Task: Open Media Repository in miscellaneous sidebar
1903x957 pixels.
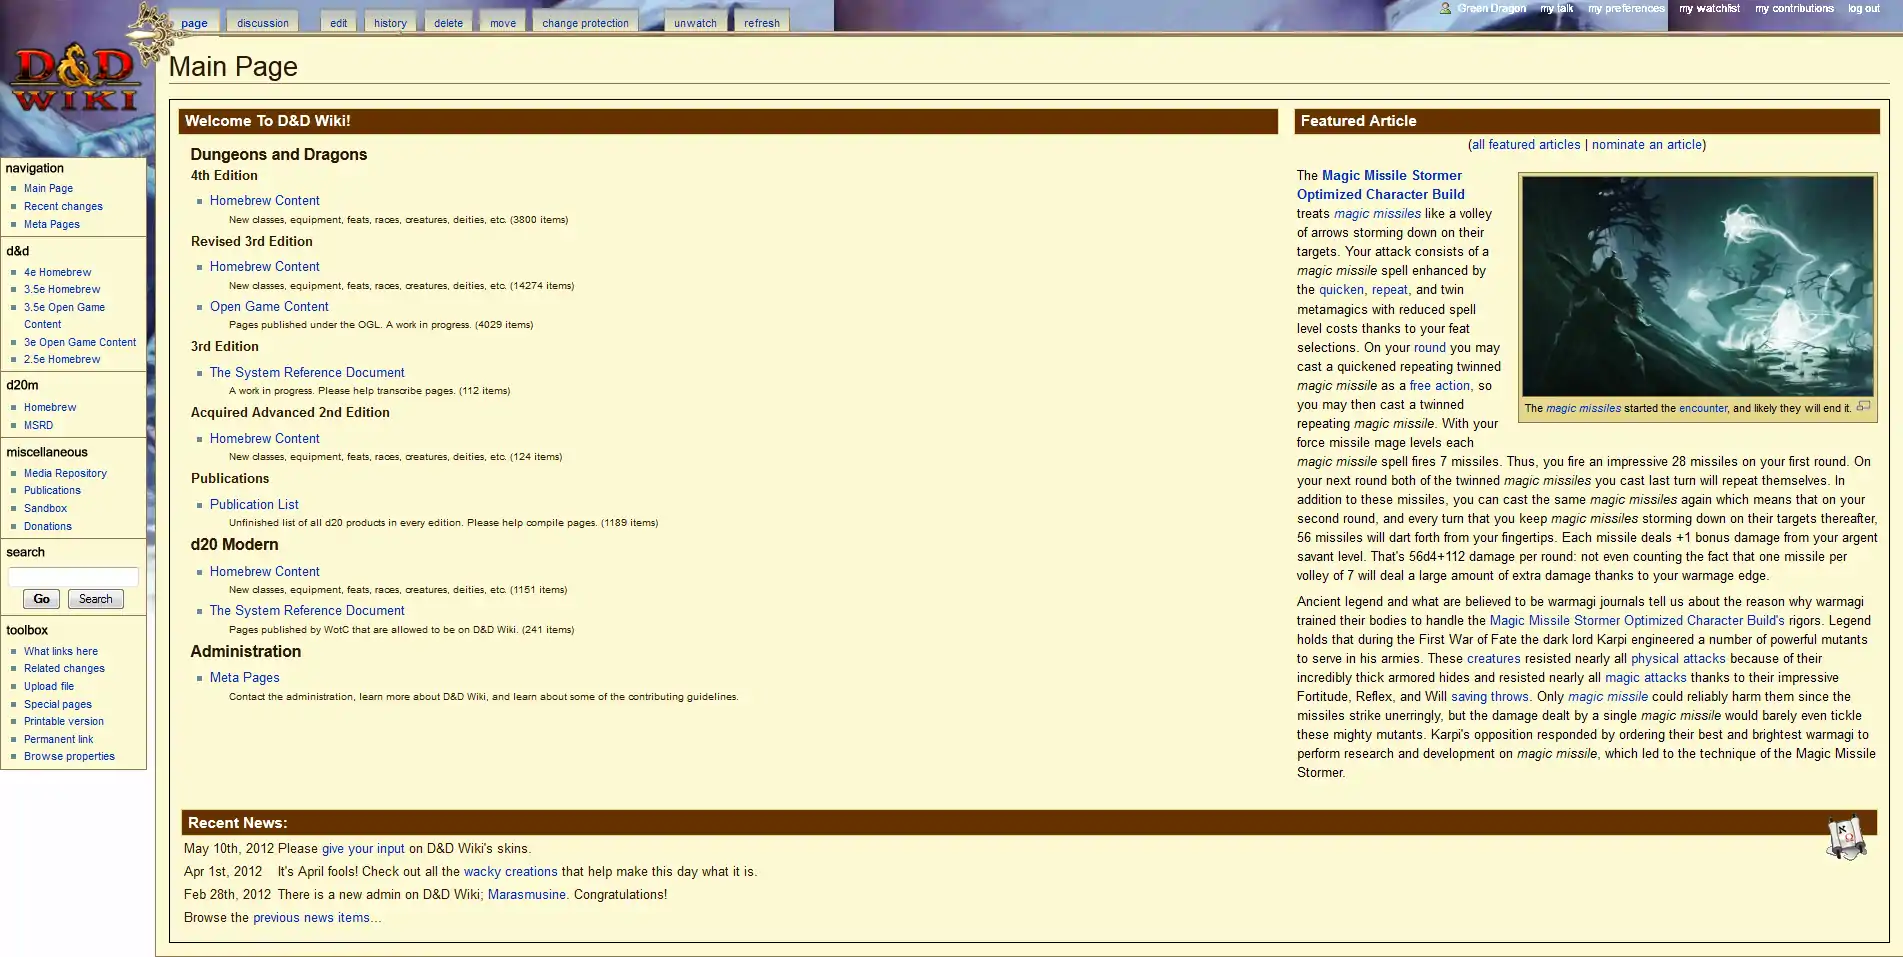Action: point(65,473)
